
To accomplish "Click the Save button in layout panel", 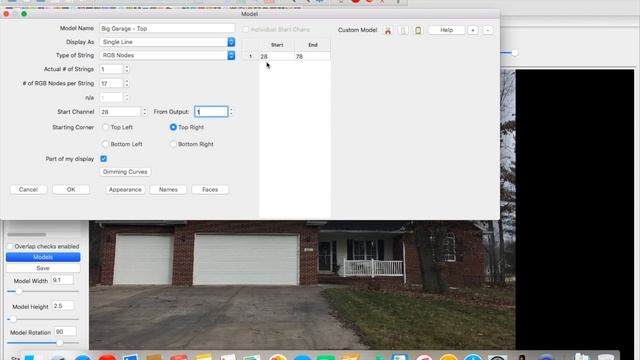I will pos(43,268).
